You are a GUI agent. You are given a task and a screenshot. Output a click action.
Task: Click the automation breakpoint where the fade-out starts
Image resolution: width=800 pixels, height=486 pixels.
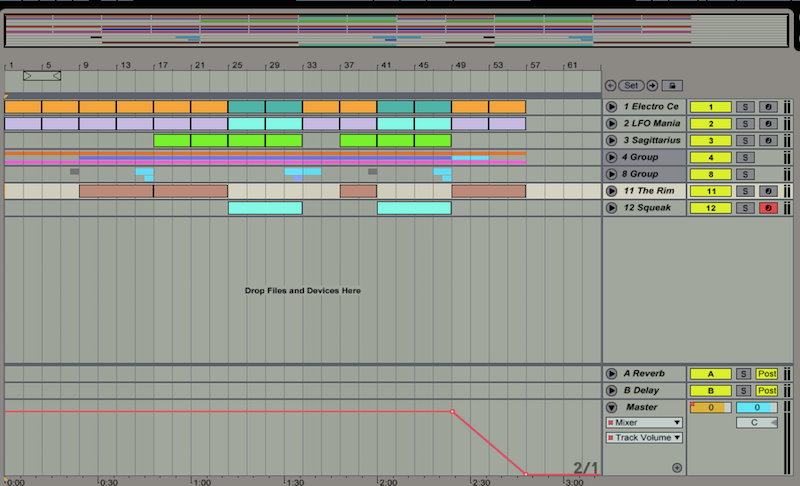pos(452,412)
